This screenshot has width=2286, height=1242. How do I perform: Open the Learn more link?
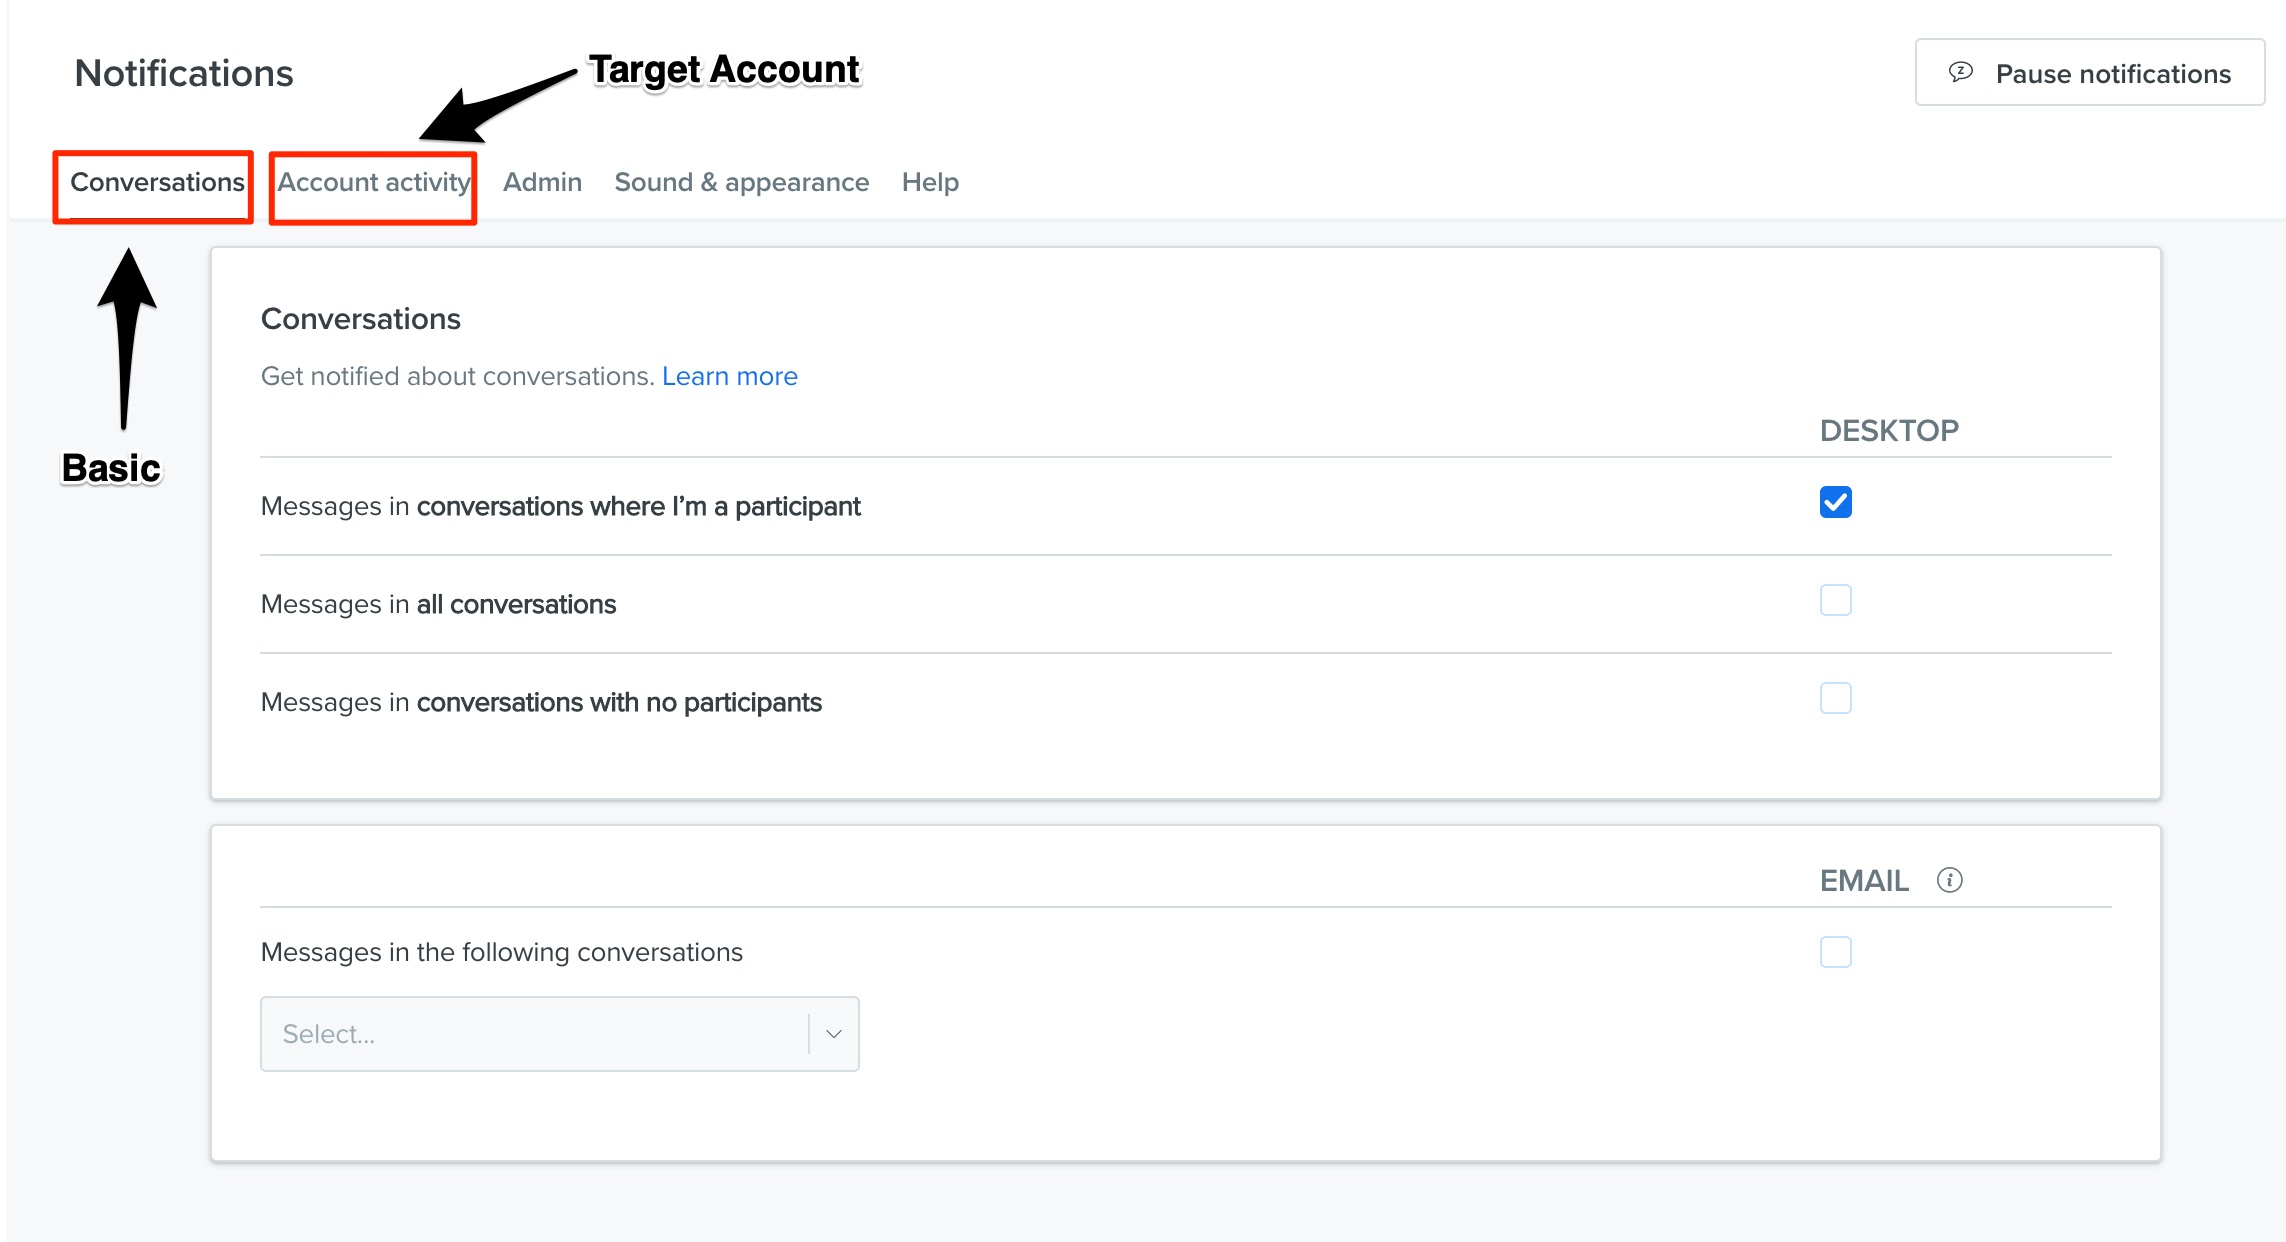coord(729,376)
